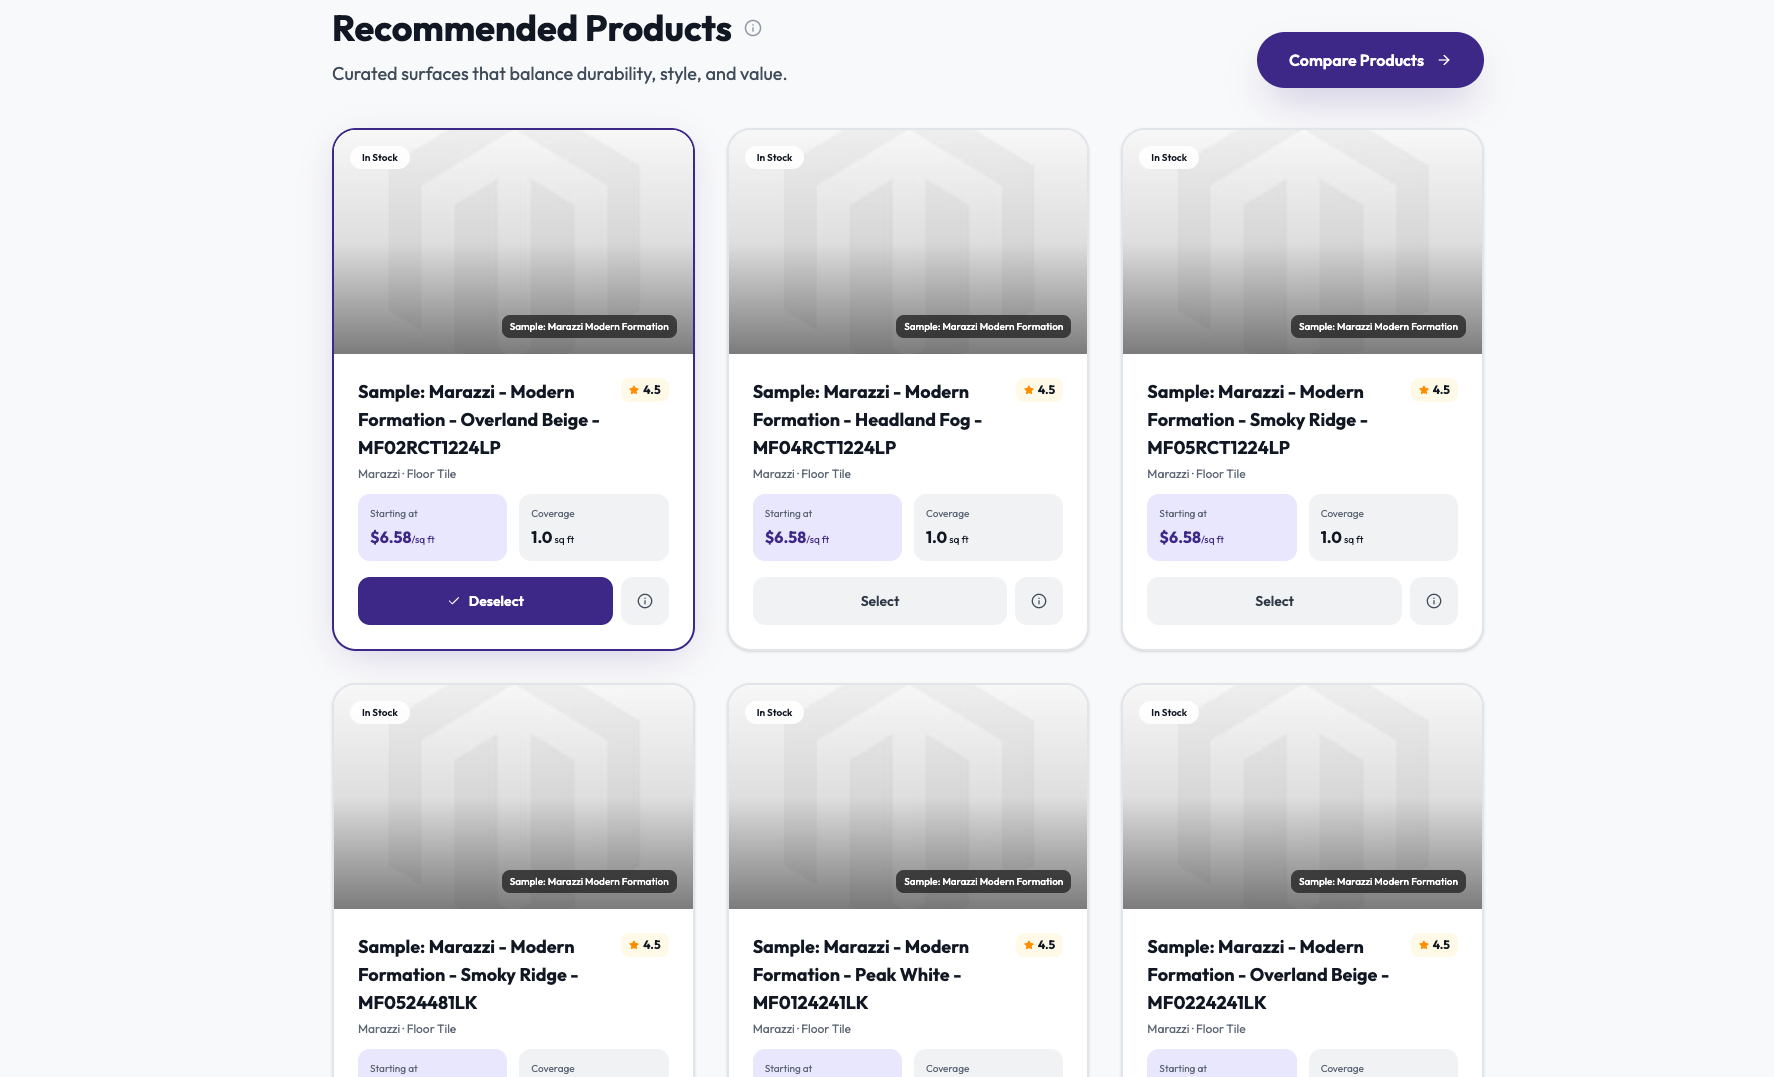The width and height of the screenshot is (1774, 1077).
Task: Click the 1.0 sq ft coverage on MF02RCT1224LP card
Action: [x=553, y=538]
